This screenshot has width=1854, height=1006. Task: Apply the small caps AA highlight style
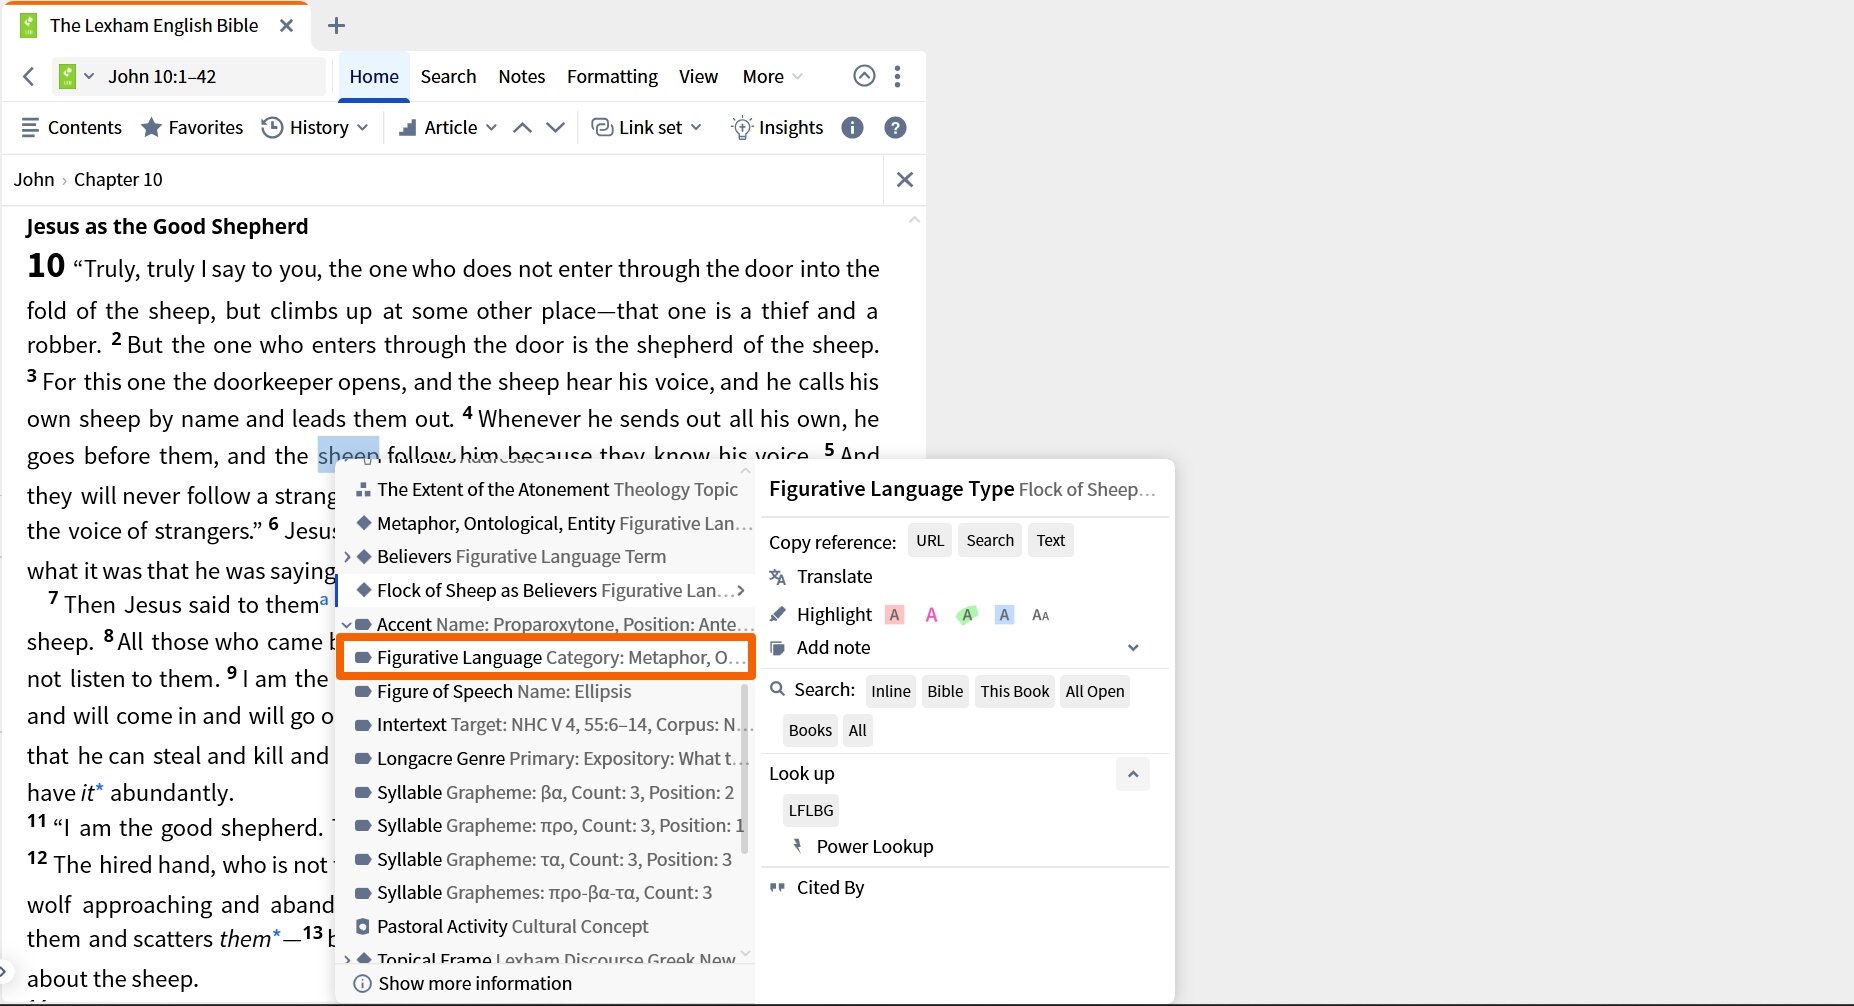(1040, 614)
